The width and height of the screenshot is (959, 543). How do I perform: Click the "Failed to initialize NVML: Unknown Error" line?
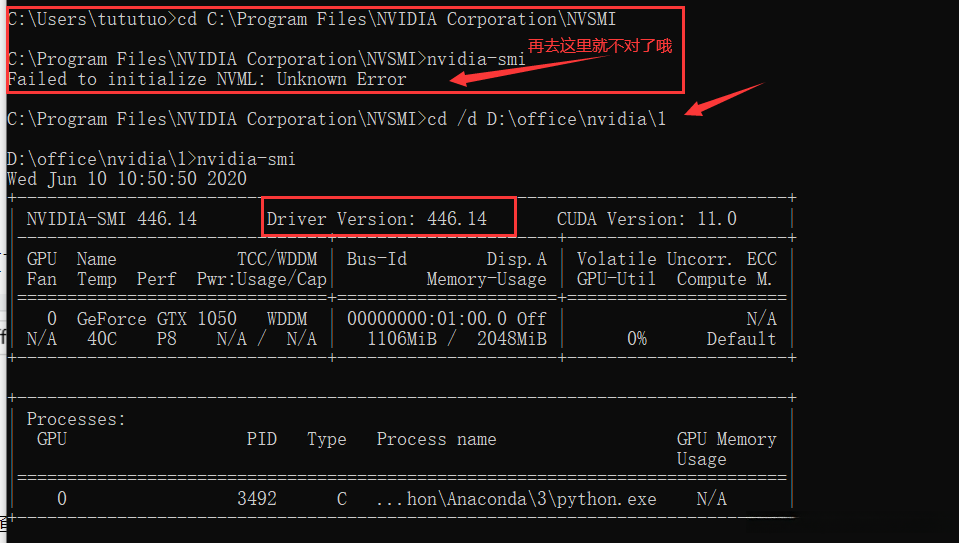tap(207, 79)
